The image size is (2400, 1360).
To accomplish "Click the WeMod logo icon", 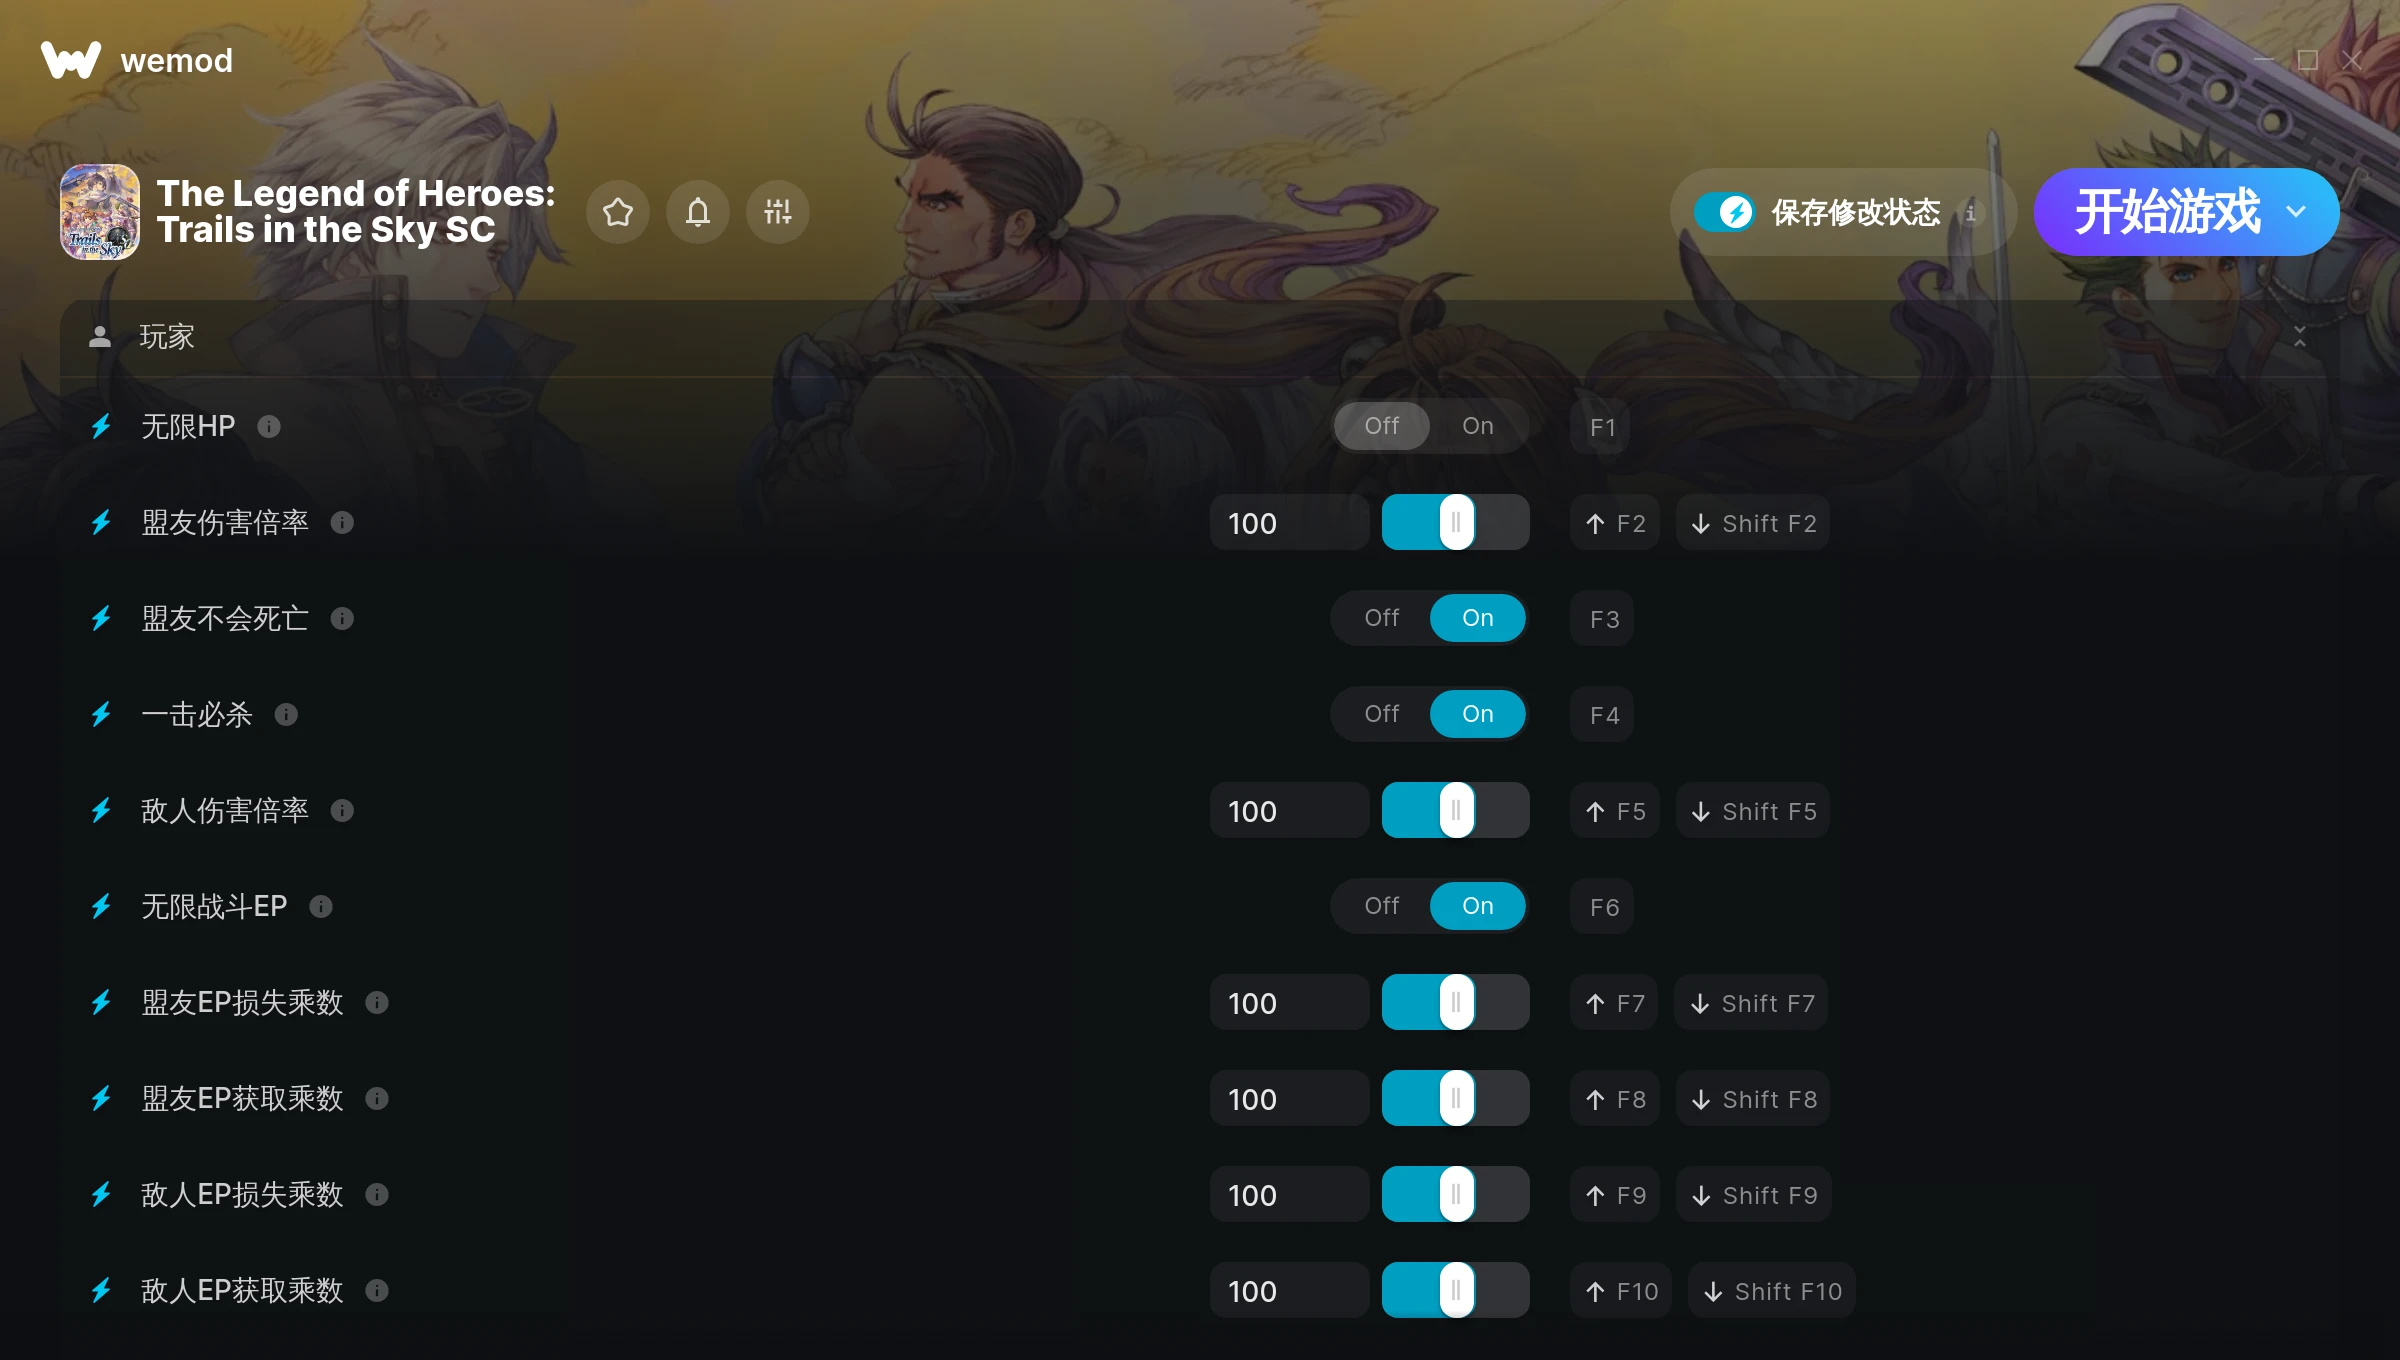I will 71,60.
